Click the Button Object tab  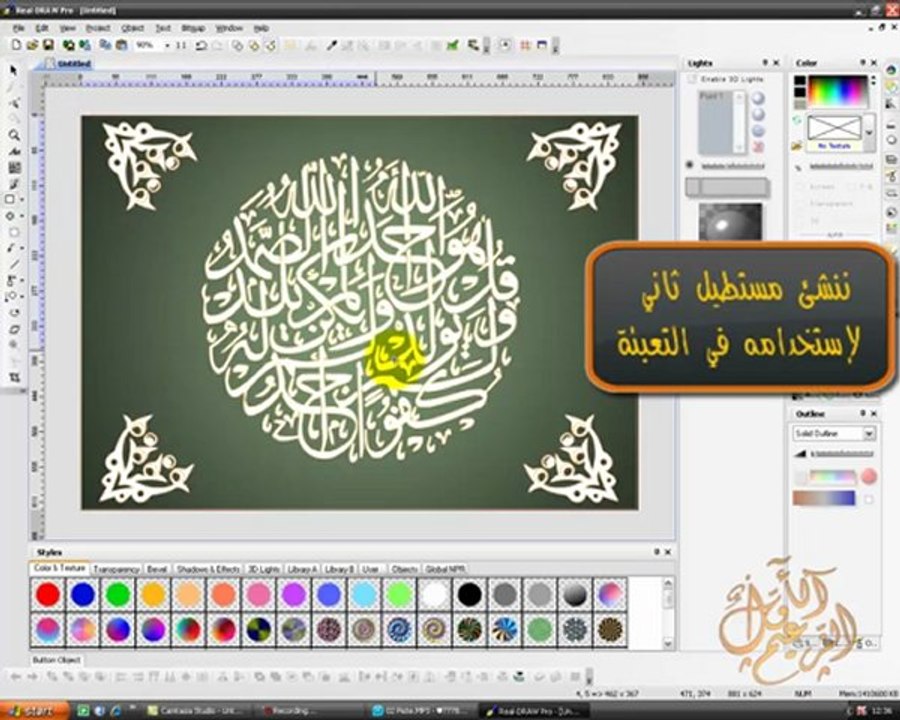[x=56, y=660]
